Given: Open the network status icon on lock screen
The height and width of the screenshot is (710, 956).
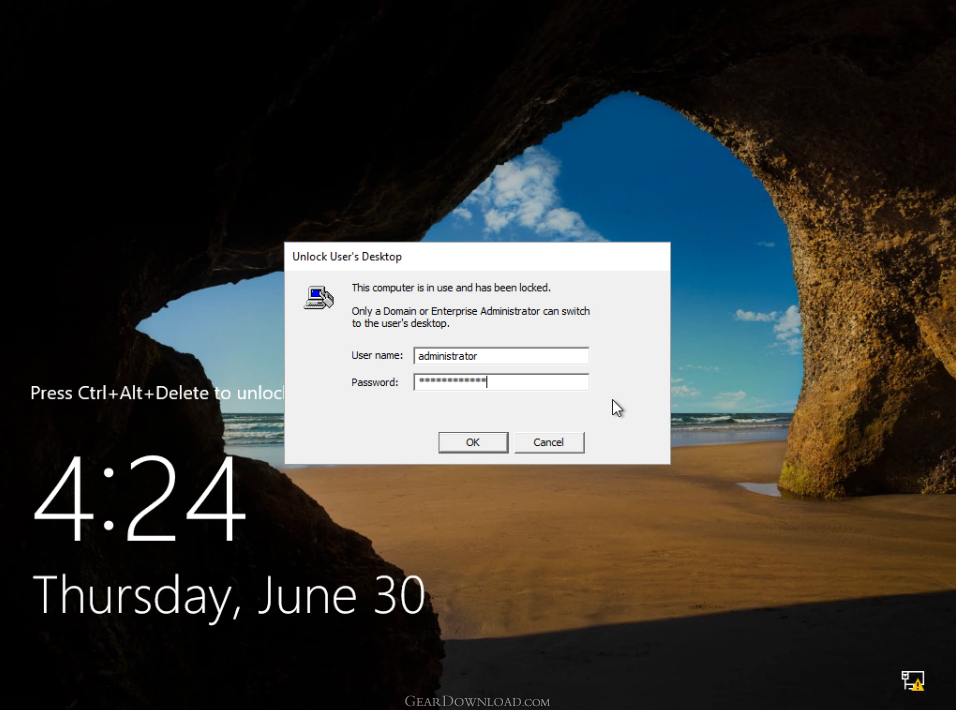Looking at the screenshot, I should pos(913,681).
